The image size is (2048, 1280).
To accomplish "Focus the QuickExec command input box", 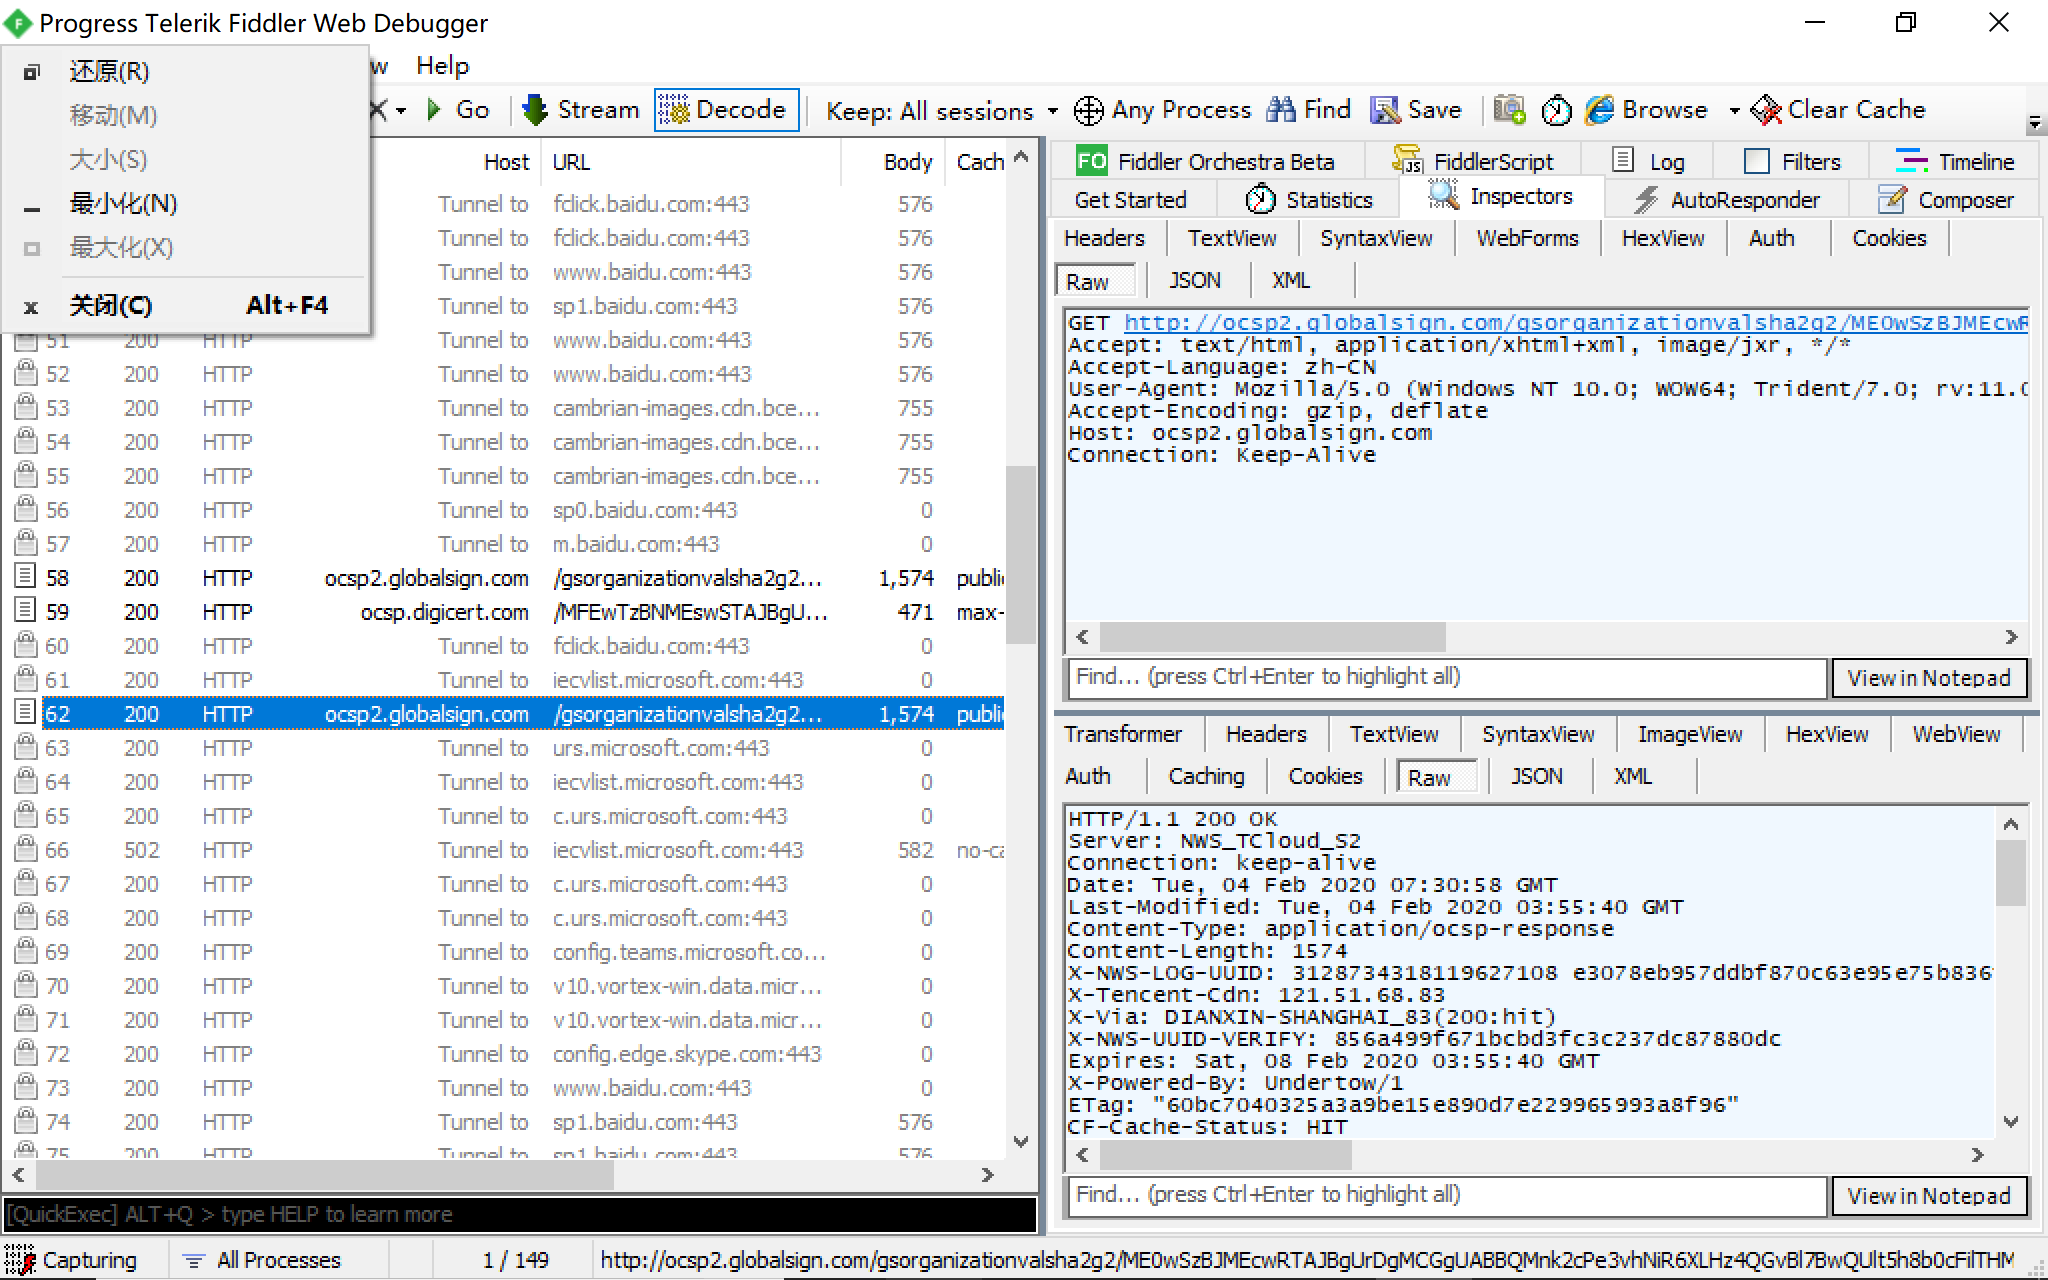I will tap(520, 1214).
